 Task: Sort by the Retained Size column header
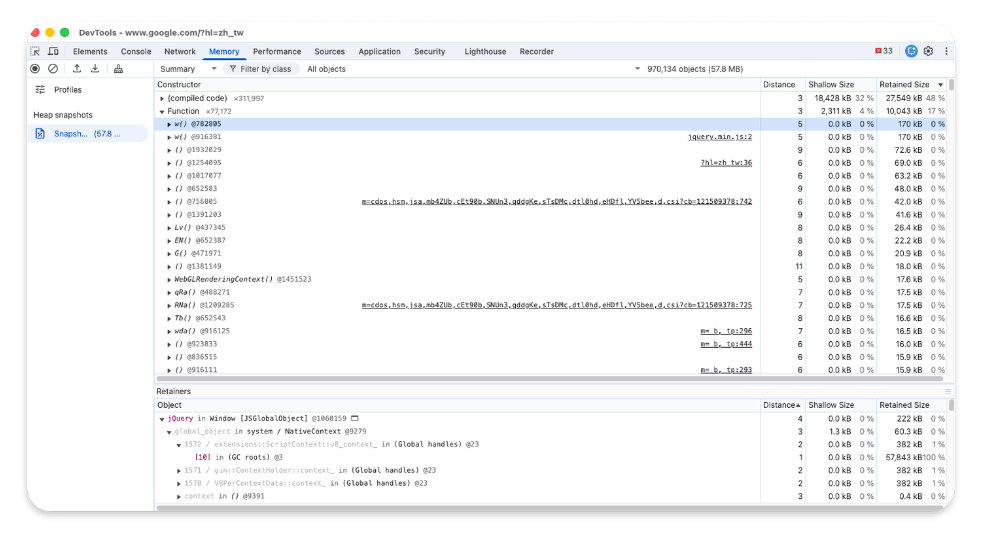911,84
